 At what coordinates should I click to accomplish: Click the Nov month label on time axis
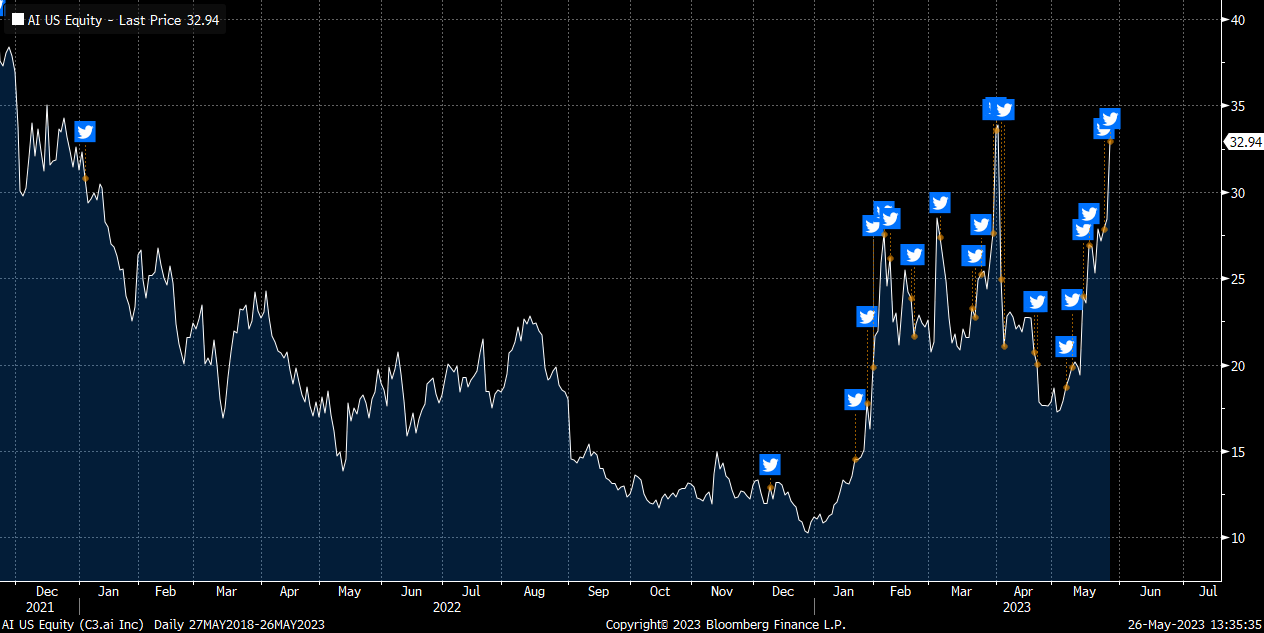tap(722, 592)
